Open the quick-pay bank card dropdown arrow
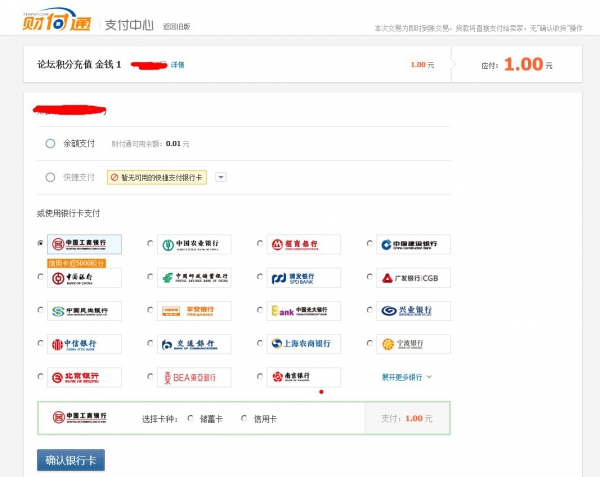 [x=221, y=177]
